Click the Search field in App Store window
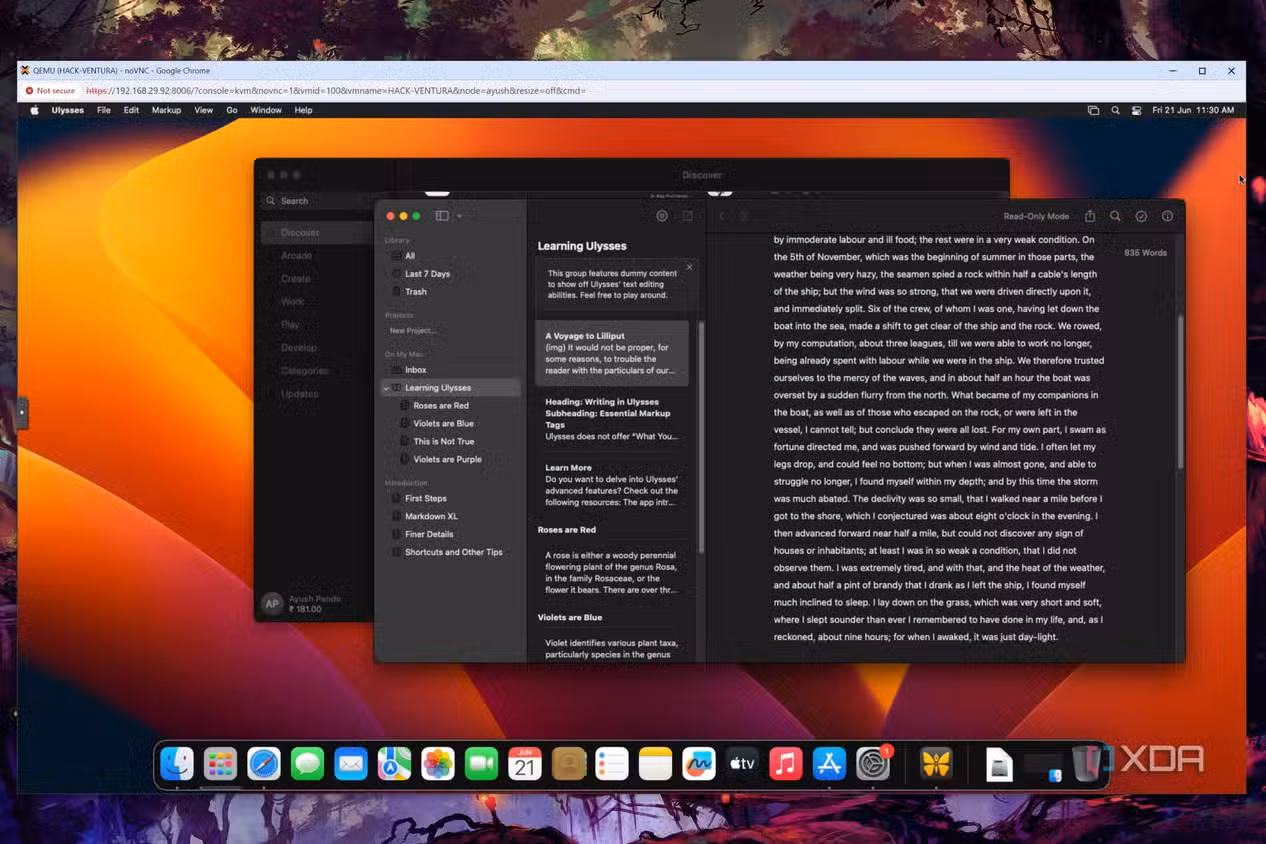This screenshot has height=844, width=1266. click(315, 201)
